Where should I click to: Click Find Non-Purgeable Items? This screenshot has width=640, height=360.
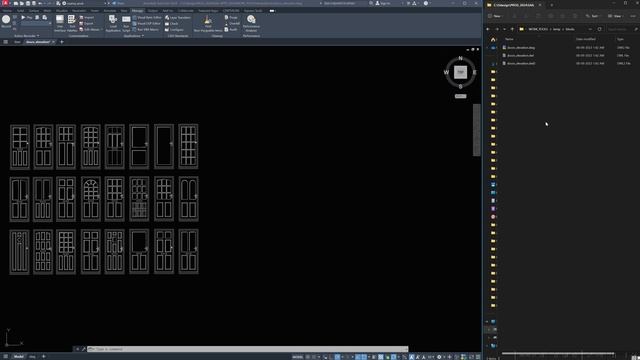pos(208,24)
